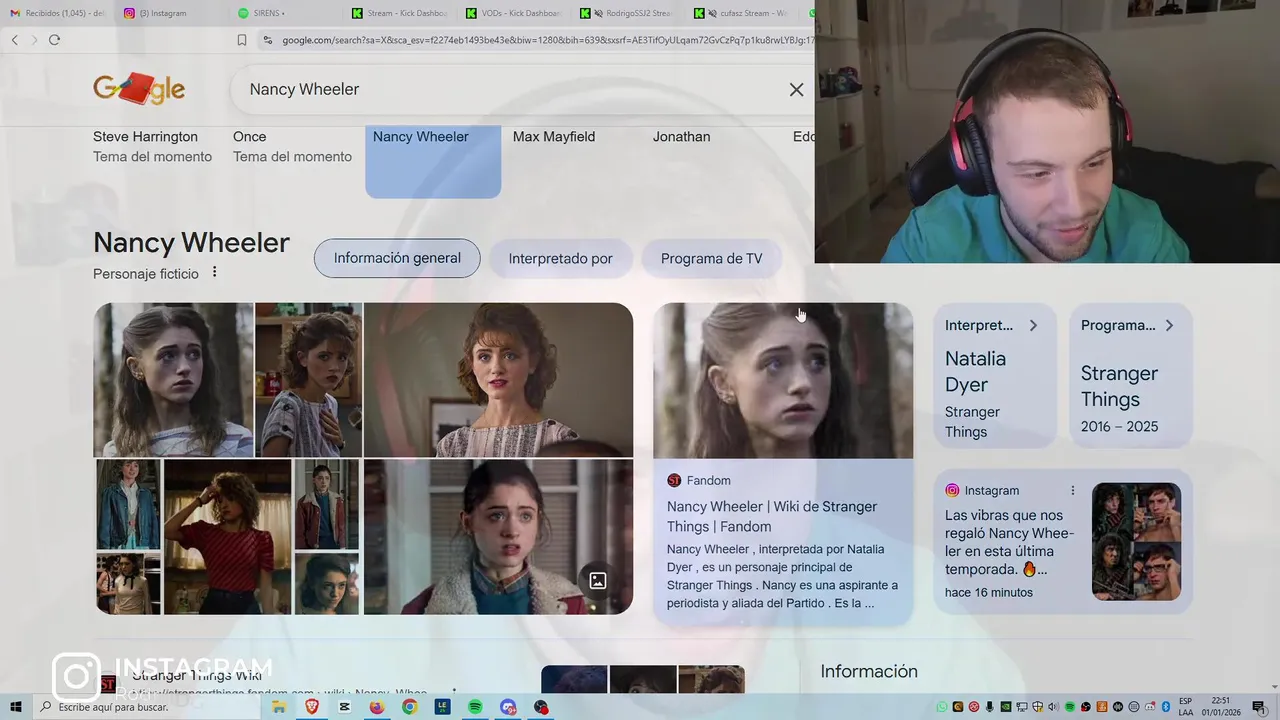Open Natalia Dyer actress card
Viewport: 1280px width, 720px height.
pos(994,375)
